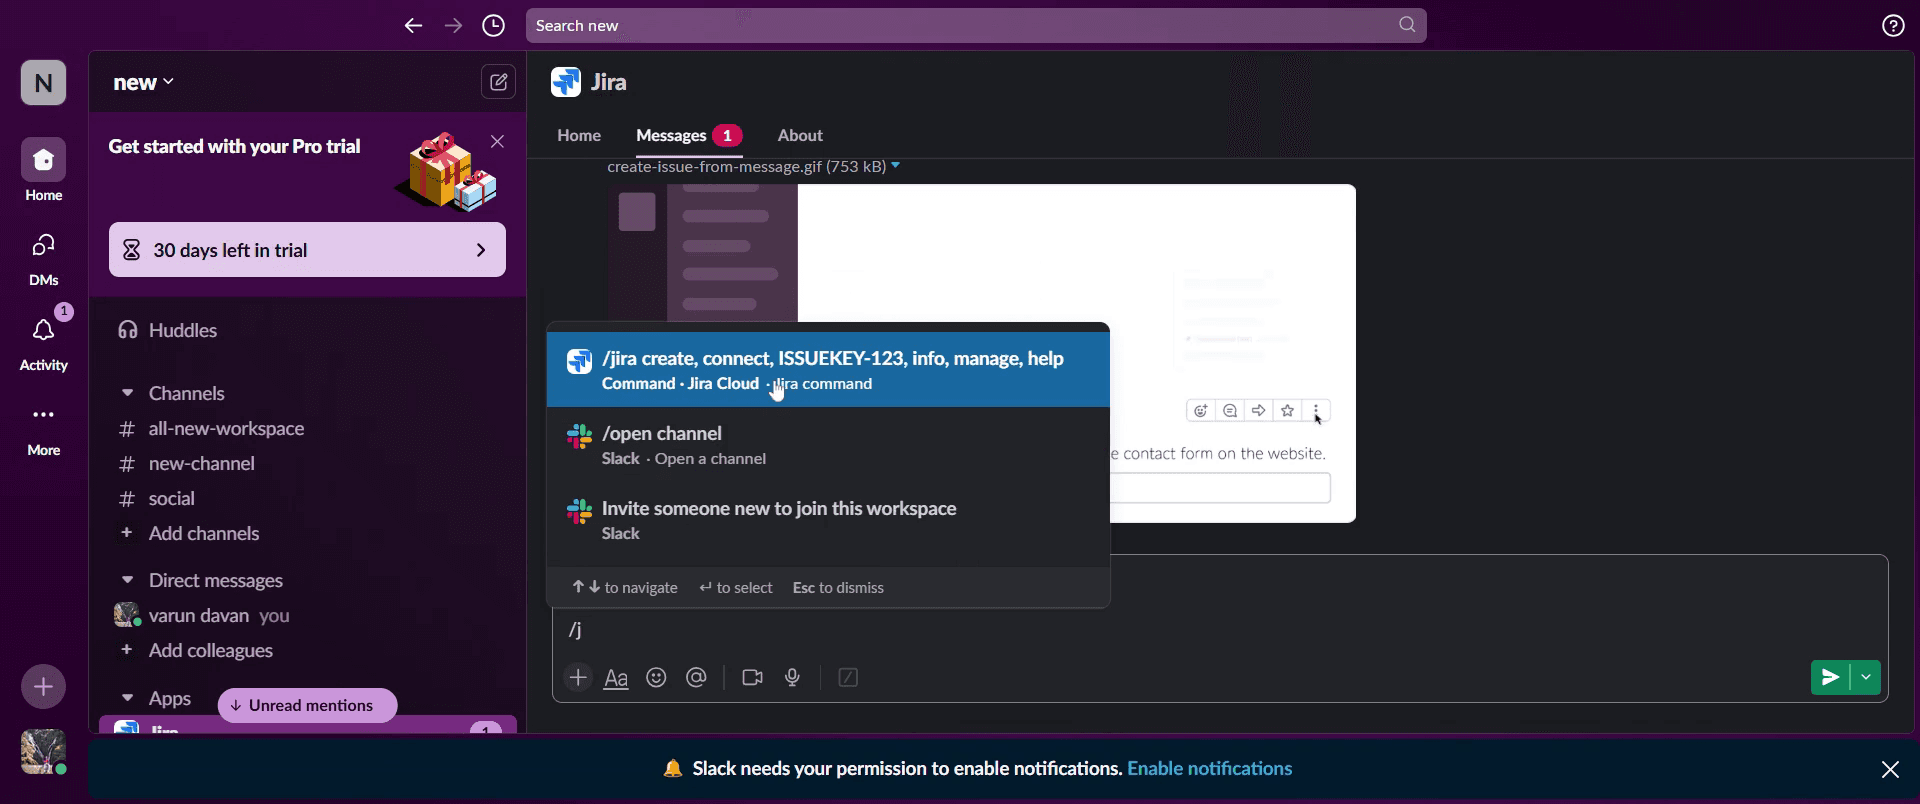
Task: Switch to the Home tab
Action: pyautogui.click(x=579, y=135)
